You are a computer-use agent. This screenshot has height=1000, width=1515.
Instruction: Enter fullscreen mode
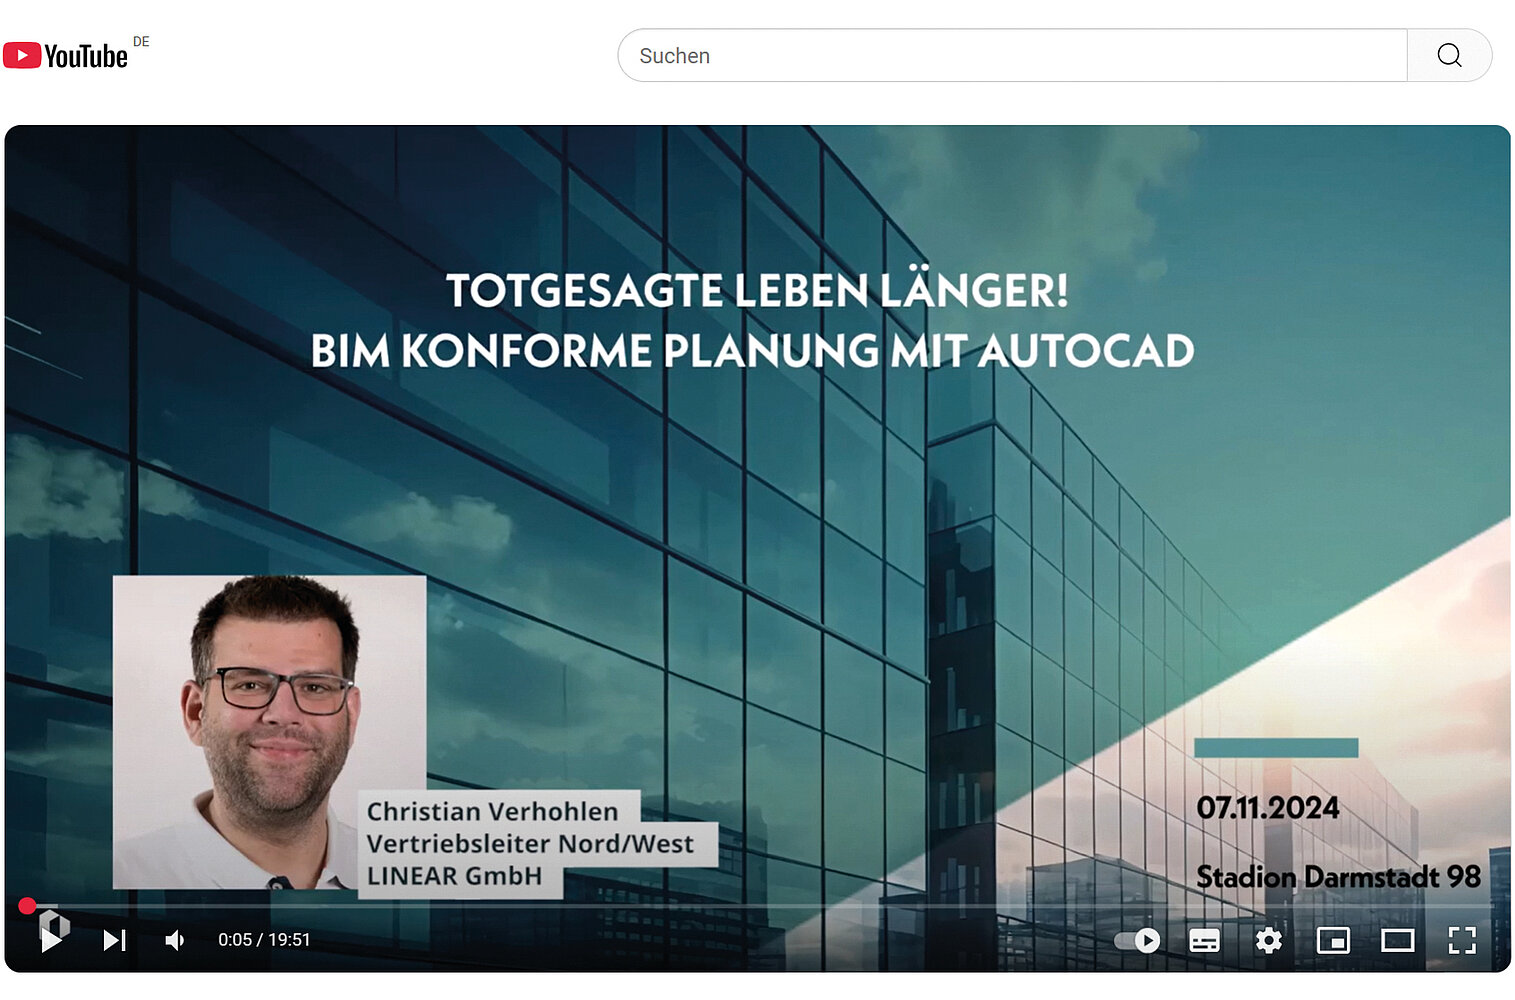[x=1461, y=940]
